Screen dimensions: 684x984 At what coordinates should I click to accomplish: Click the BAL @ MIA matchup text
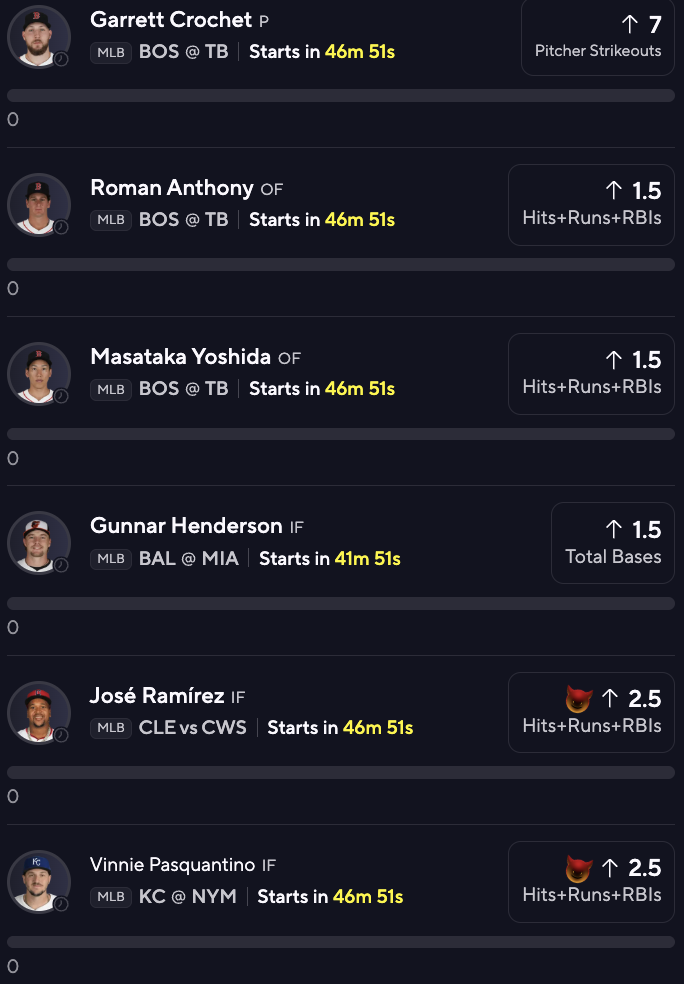pos(189,559)
